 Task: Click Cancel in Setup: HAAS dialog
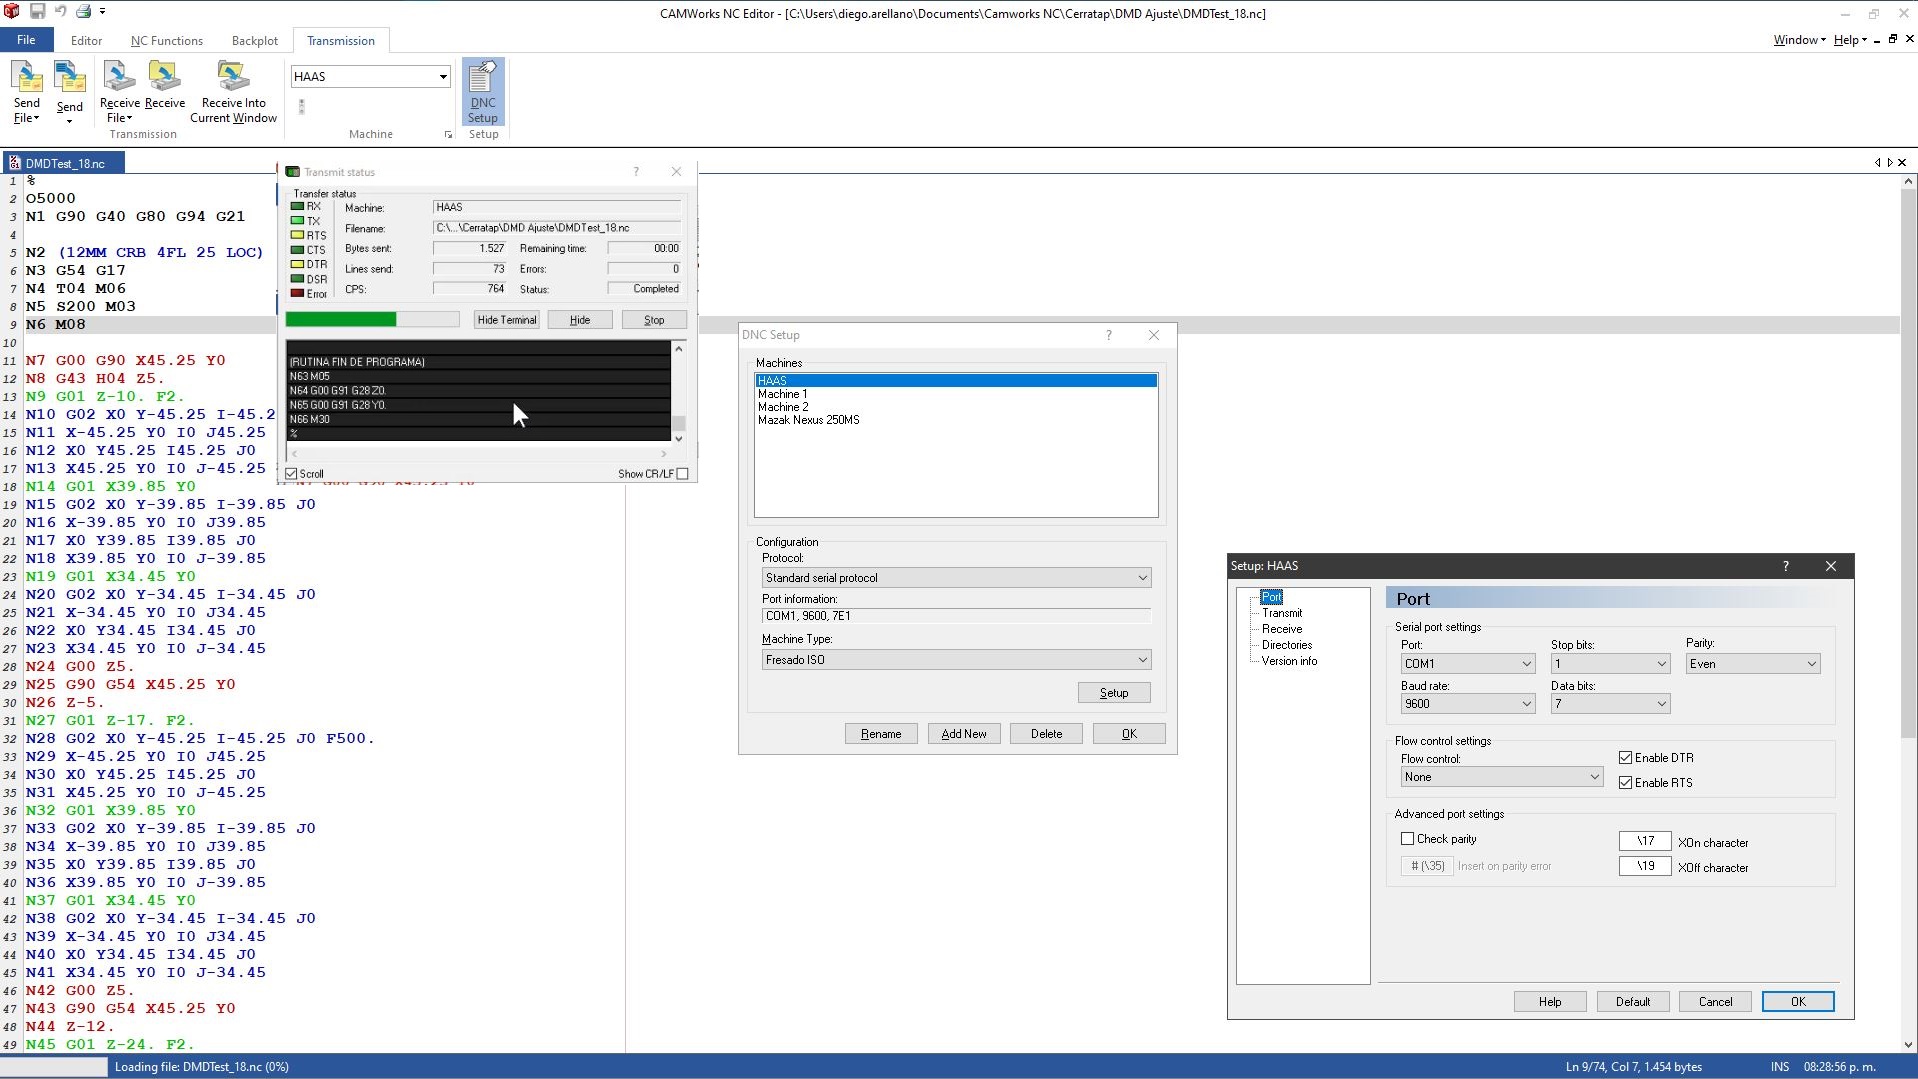point(1716,1002)
